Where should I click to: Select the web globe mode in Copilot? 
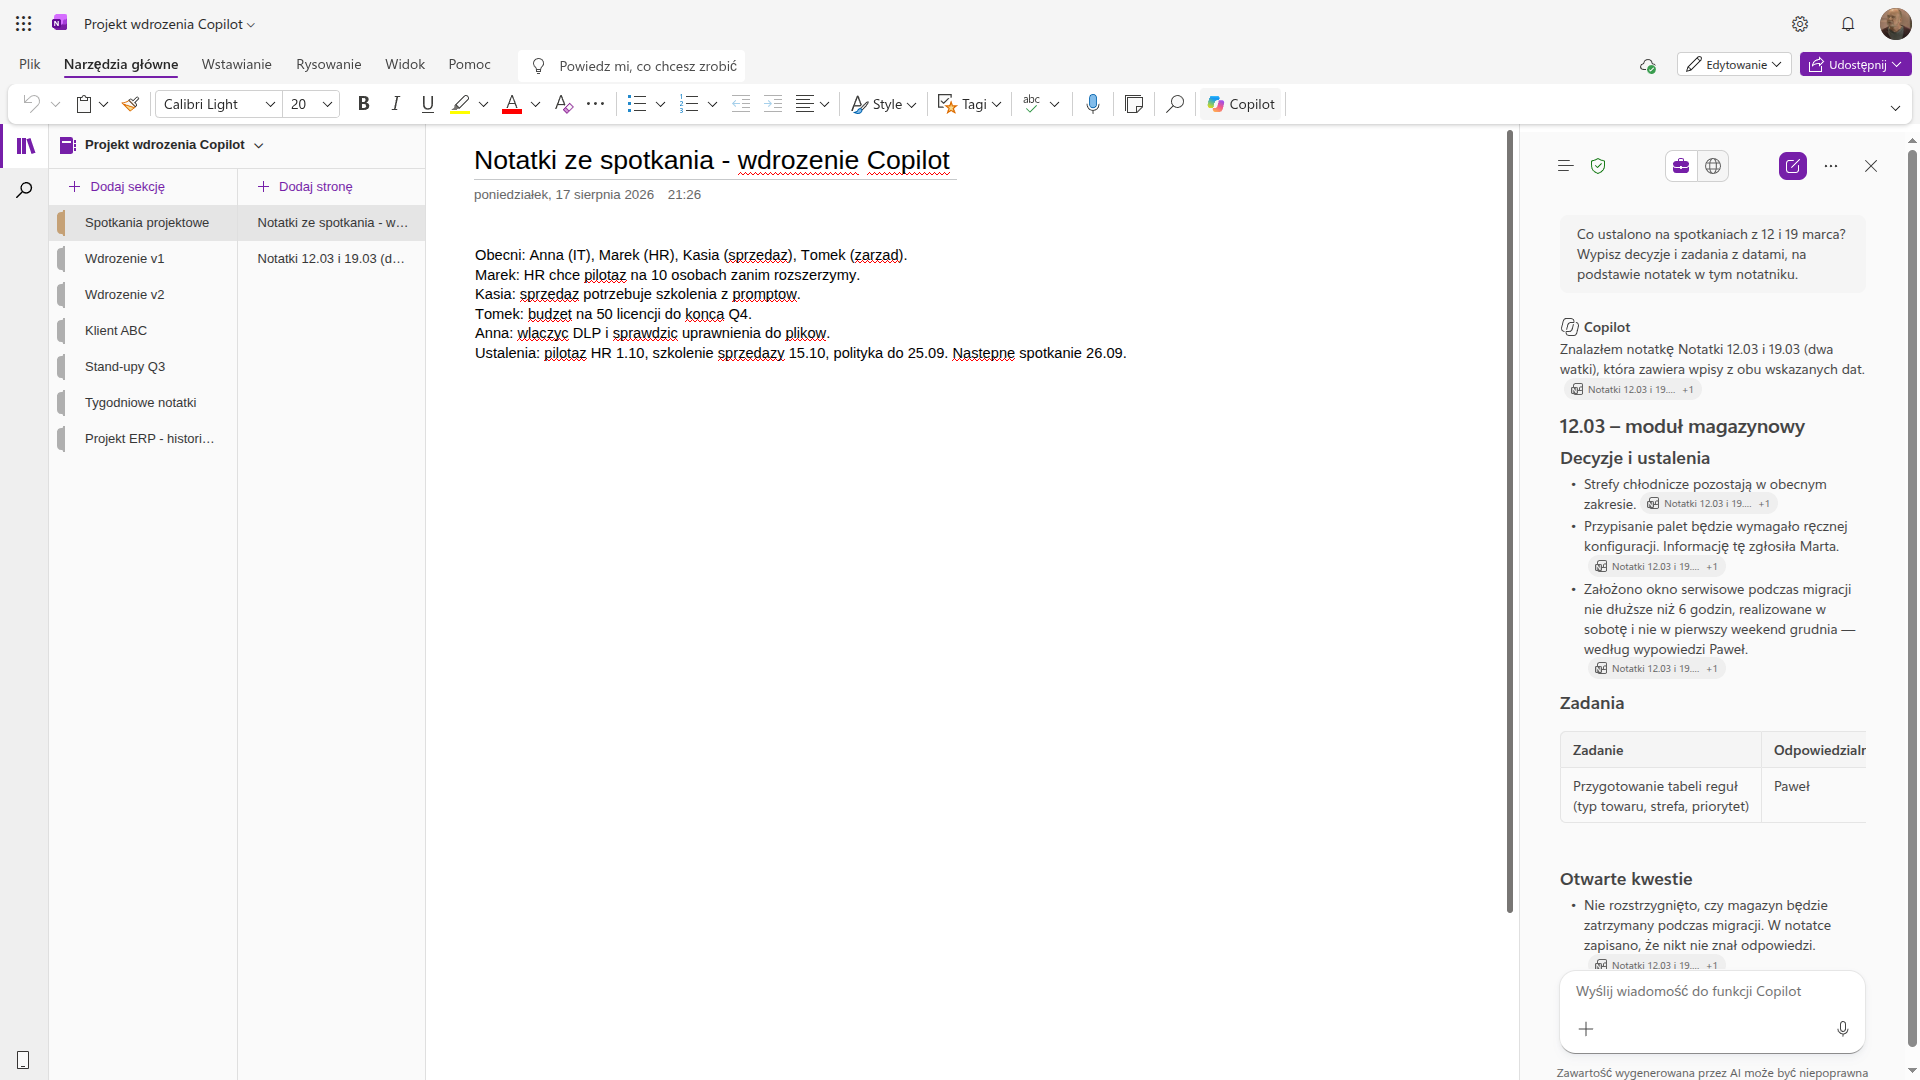[1713, 166]
